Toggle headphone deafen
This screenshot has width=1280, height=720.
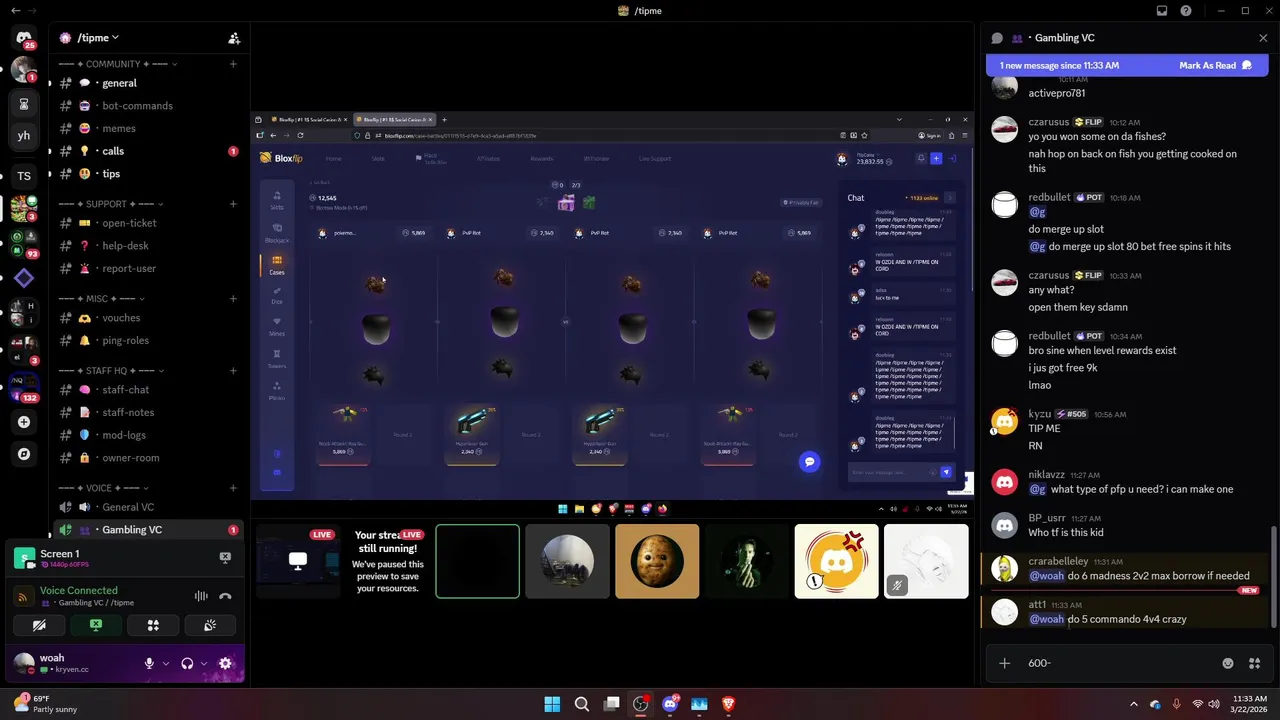point(187,663)
